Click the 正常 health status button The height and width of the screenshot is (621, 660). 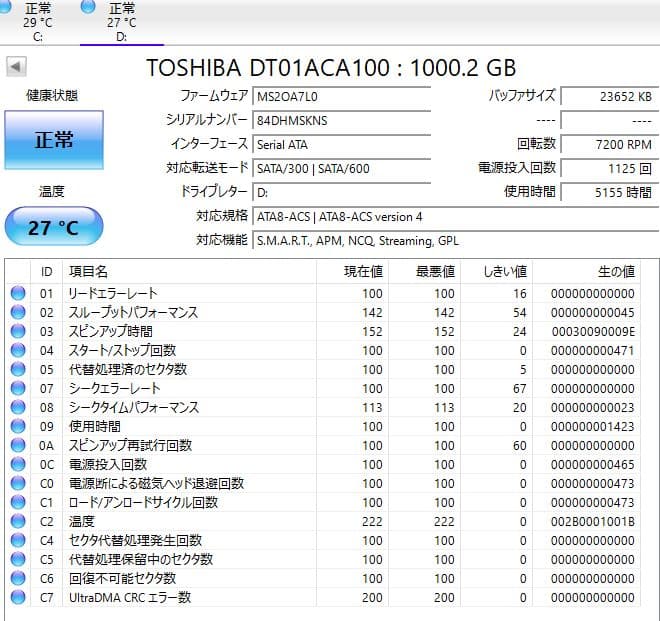pos(54,140)
